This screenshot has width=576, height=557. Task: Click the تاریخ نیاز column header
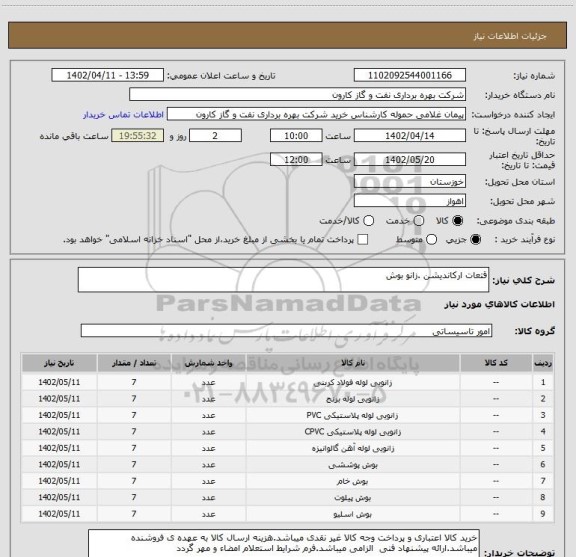pos(59,363)
